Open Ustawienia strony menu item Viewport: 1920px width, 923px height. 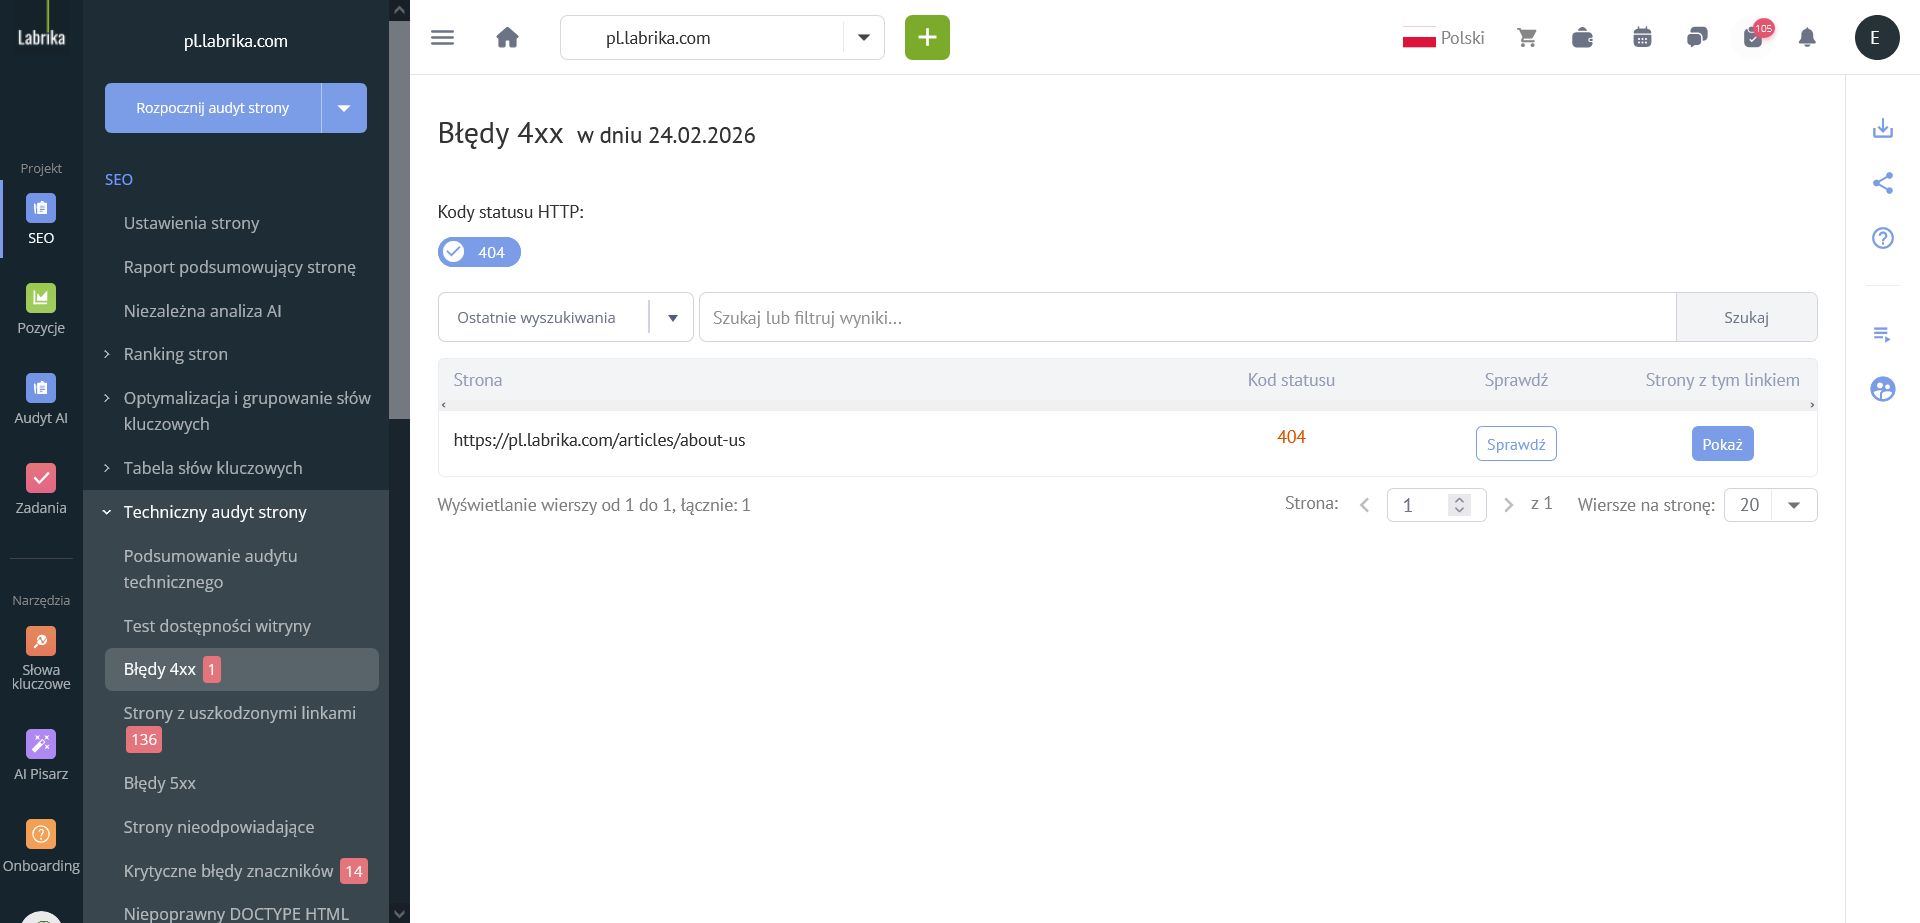[191, 223]
